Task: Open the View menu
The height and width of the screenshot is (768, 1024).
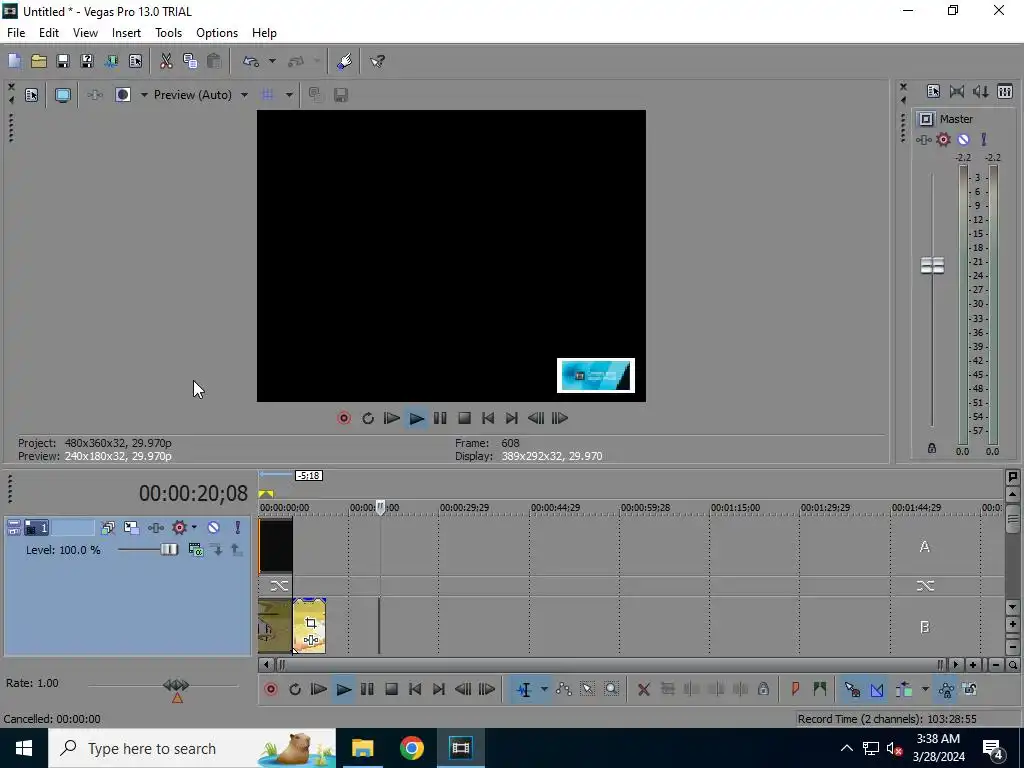Action: (85, 33)
